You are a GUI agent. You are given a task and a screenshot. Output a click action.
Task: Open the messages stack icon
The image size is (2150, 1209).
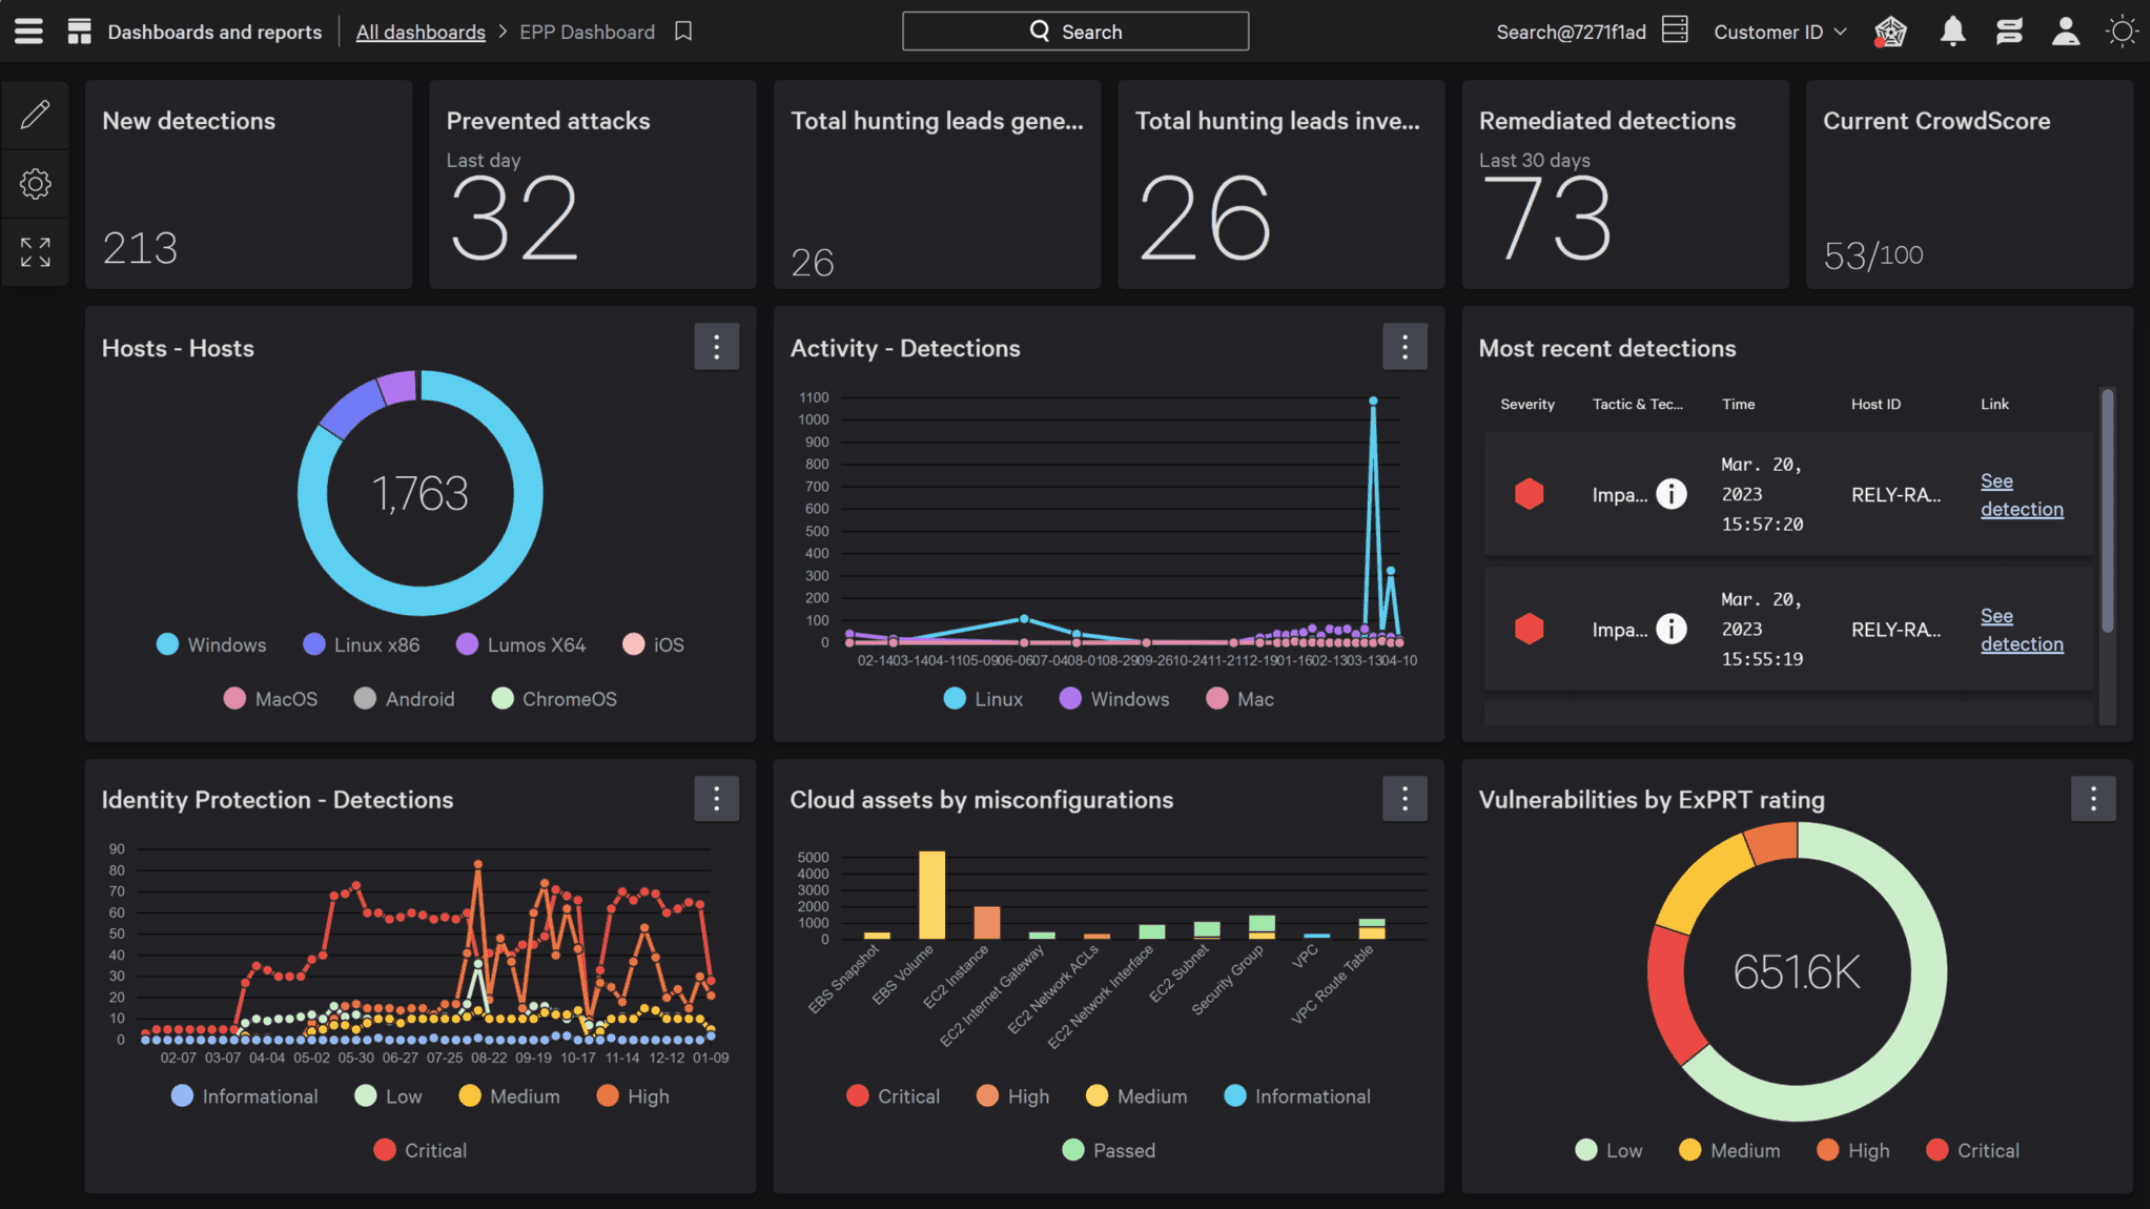(x=2009, y=31)
